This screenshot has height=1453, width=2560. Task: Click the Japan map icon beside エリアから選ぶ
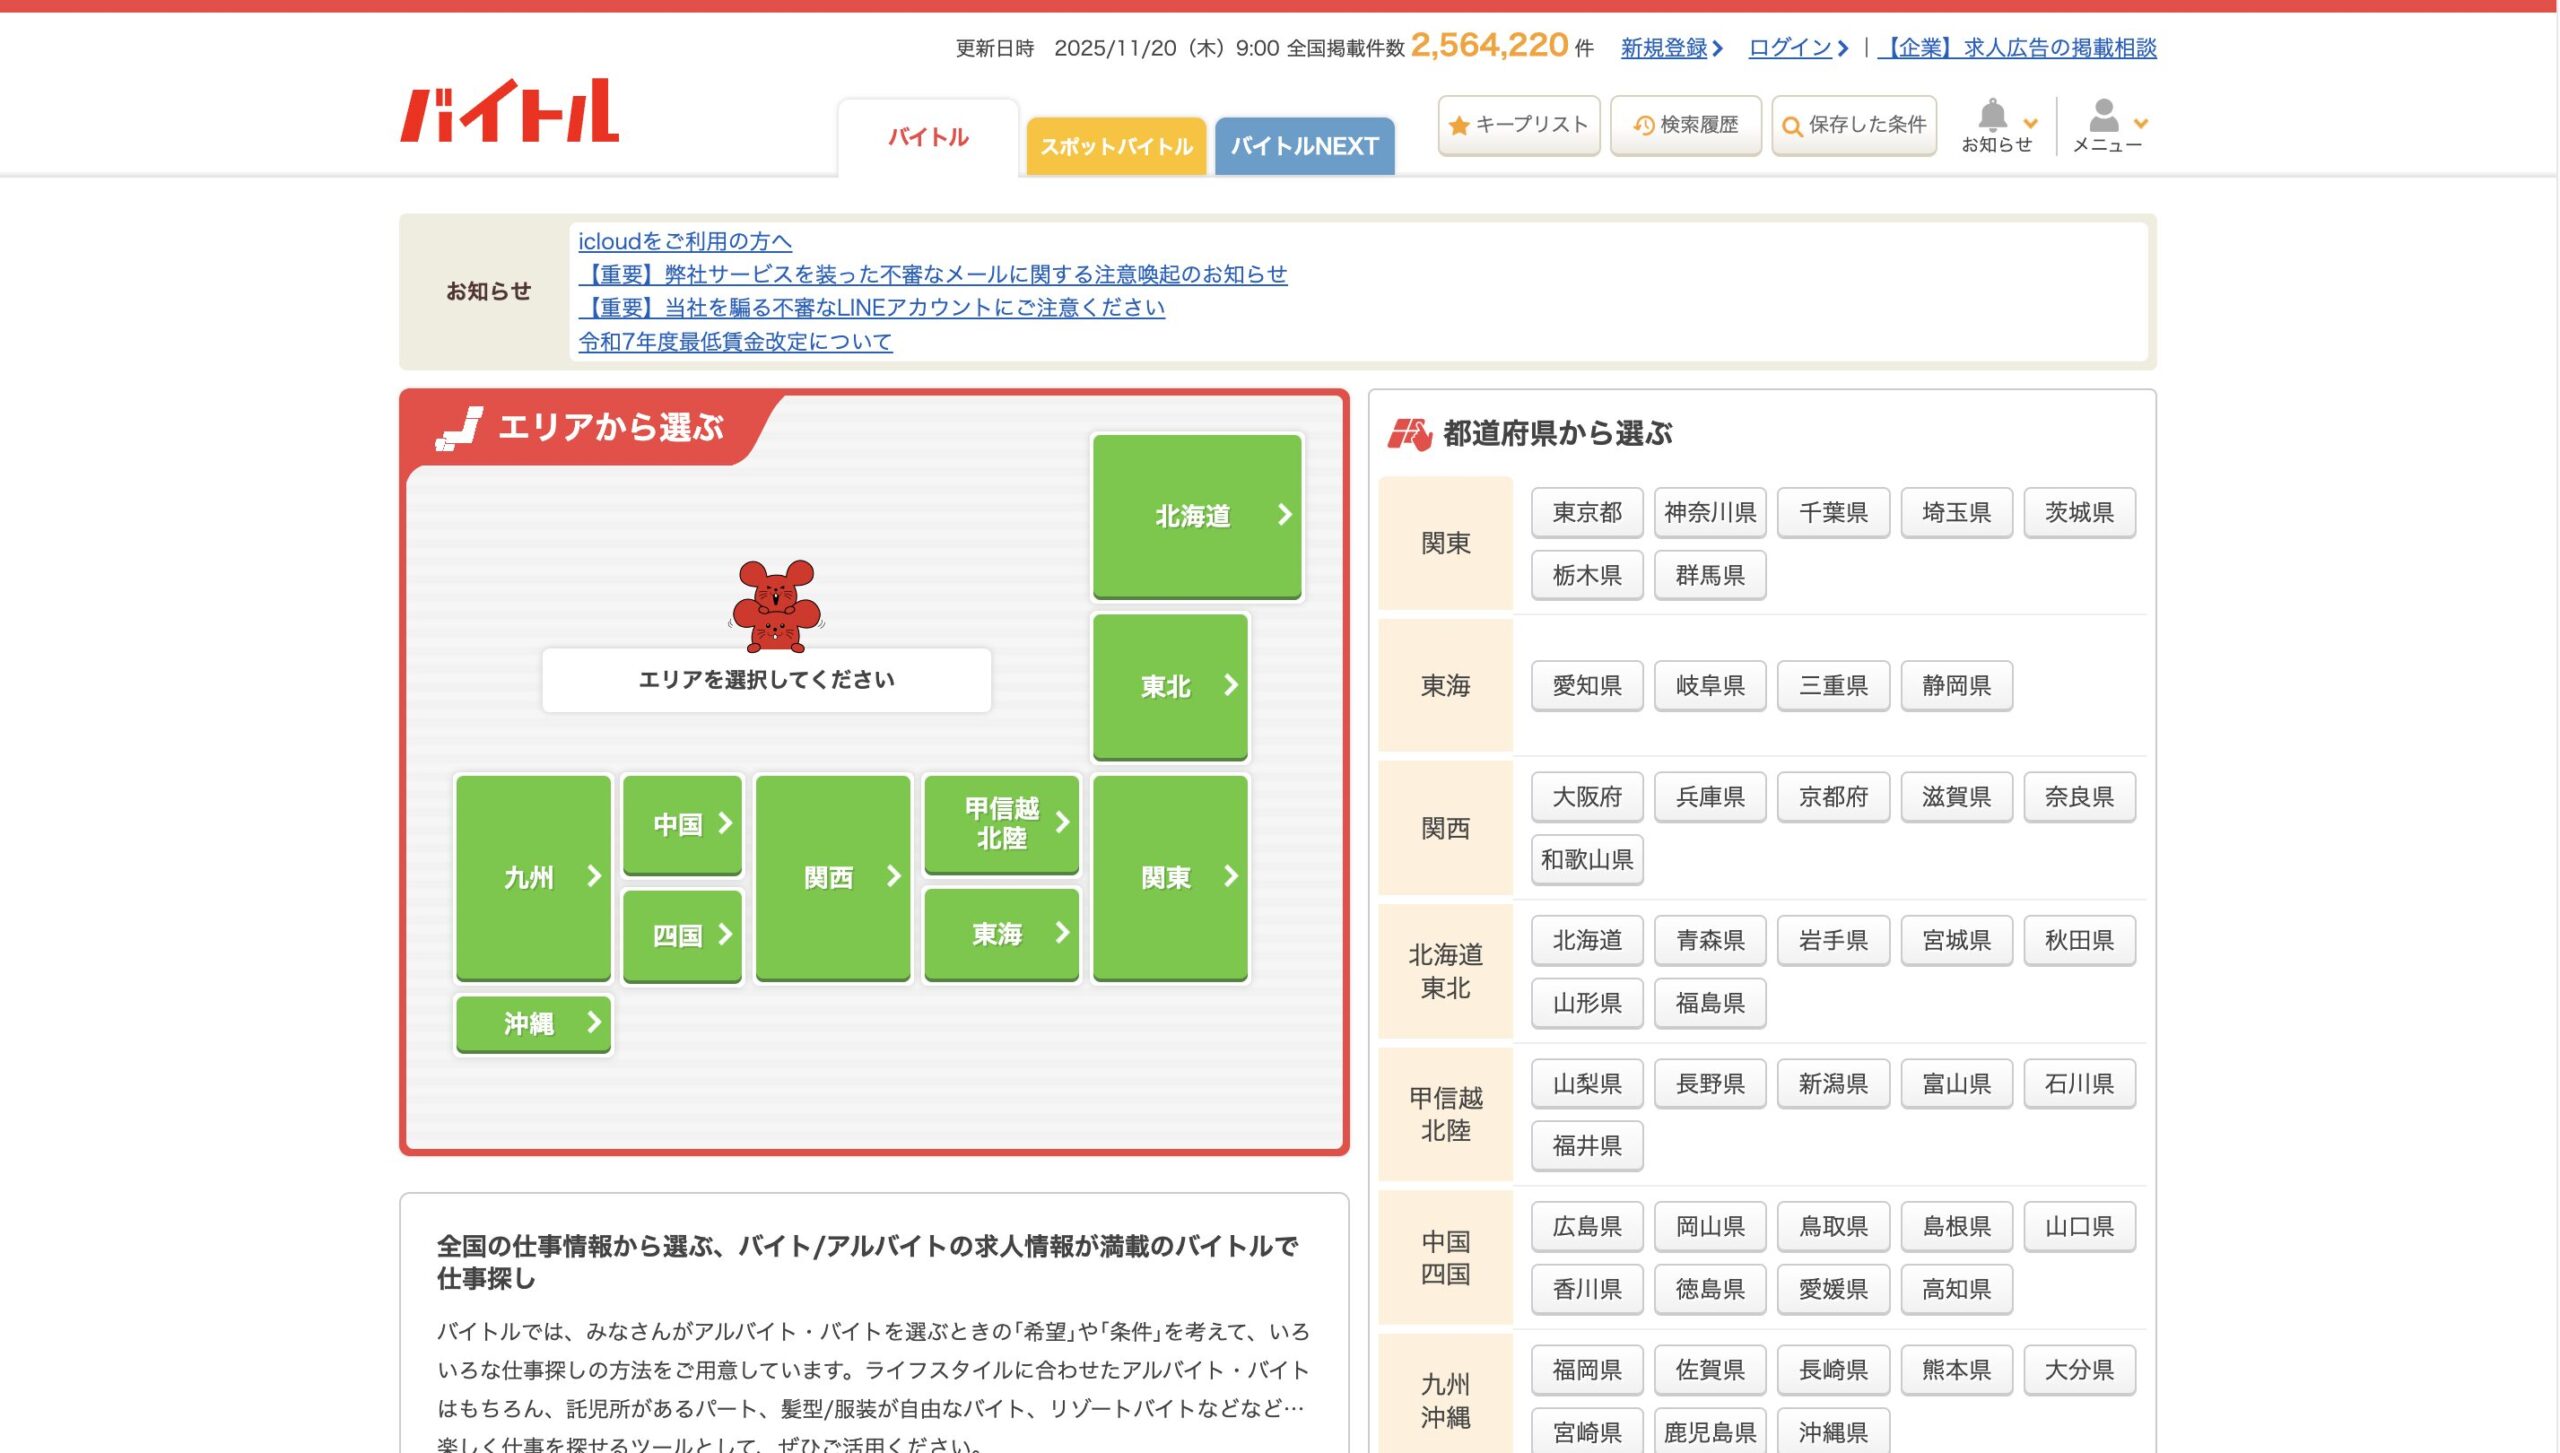pos(459,429)
